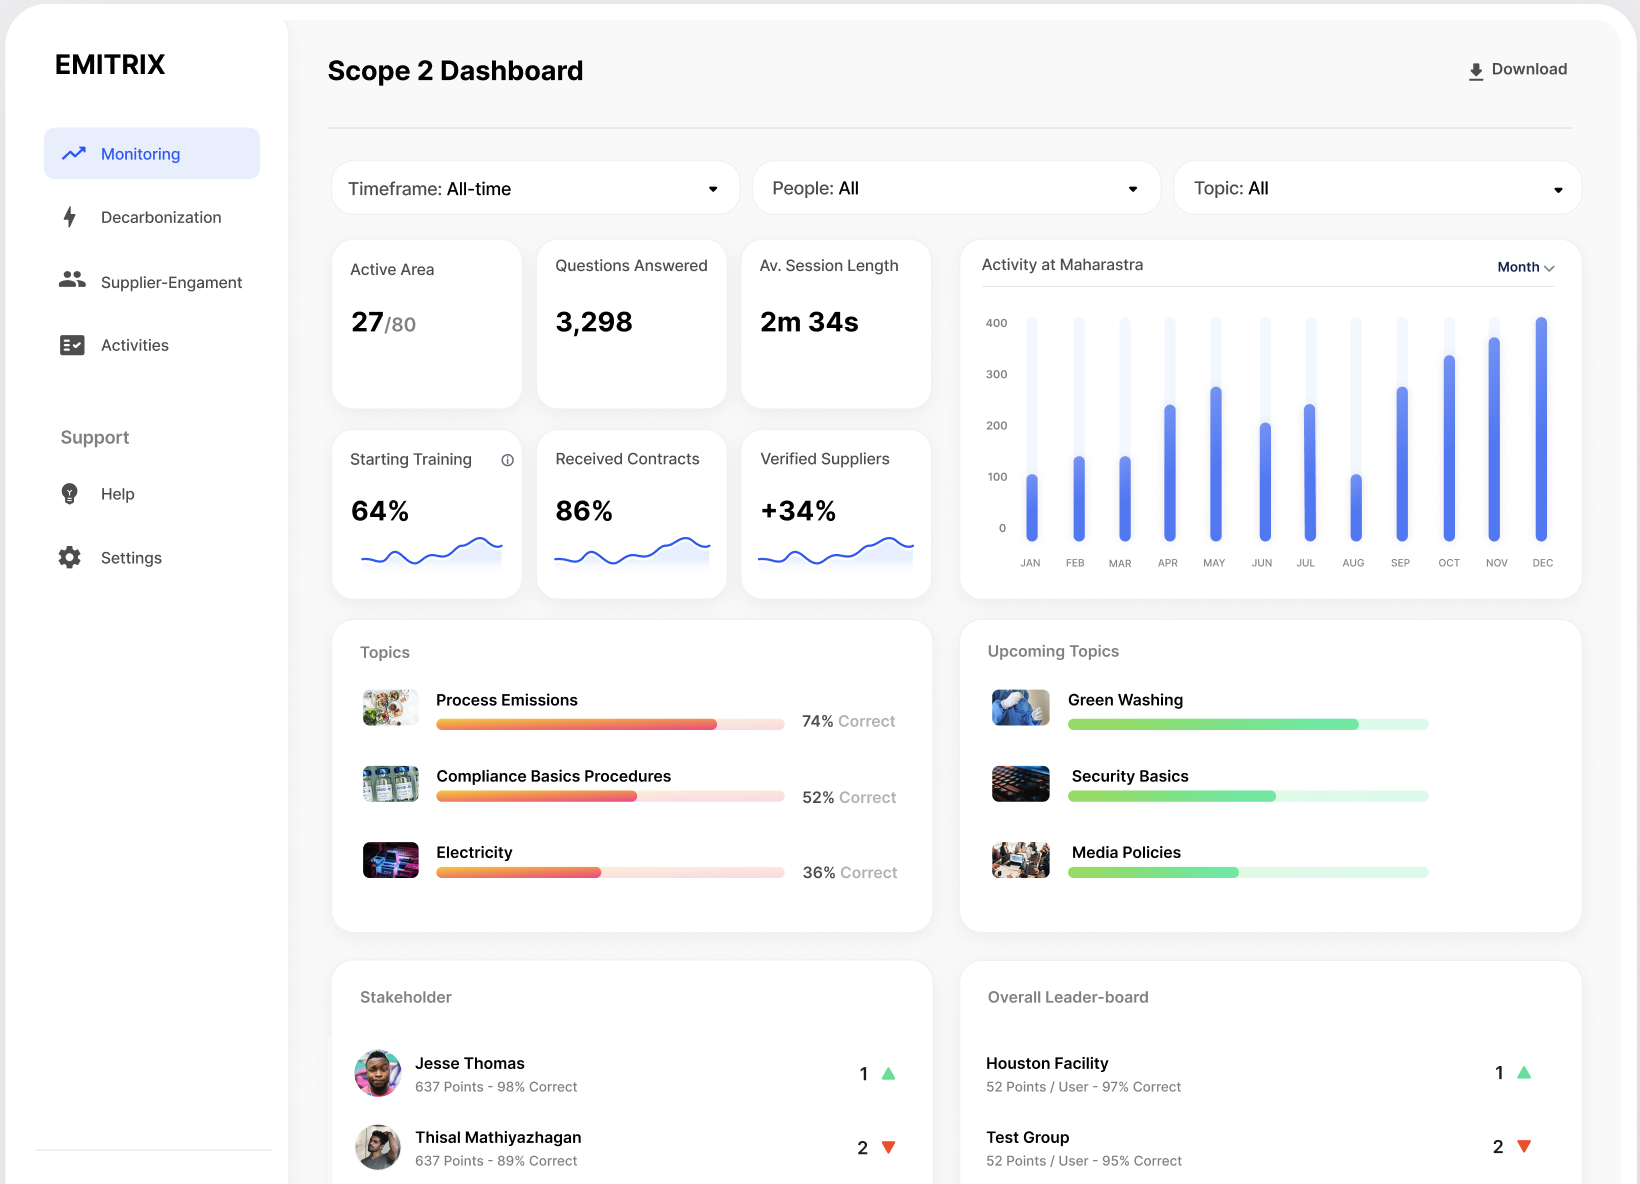Click the Download button
This screenshot has width=1640, height=1184.
coord(1517,69)
